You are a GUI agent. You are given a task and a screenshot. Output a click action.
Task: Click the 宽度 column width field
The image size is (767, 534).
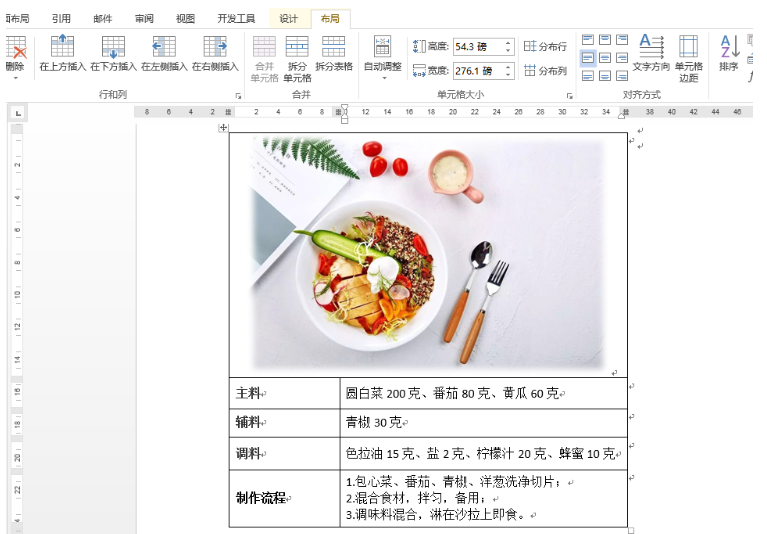point(477,71)
